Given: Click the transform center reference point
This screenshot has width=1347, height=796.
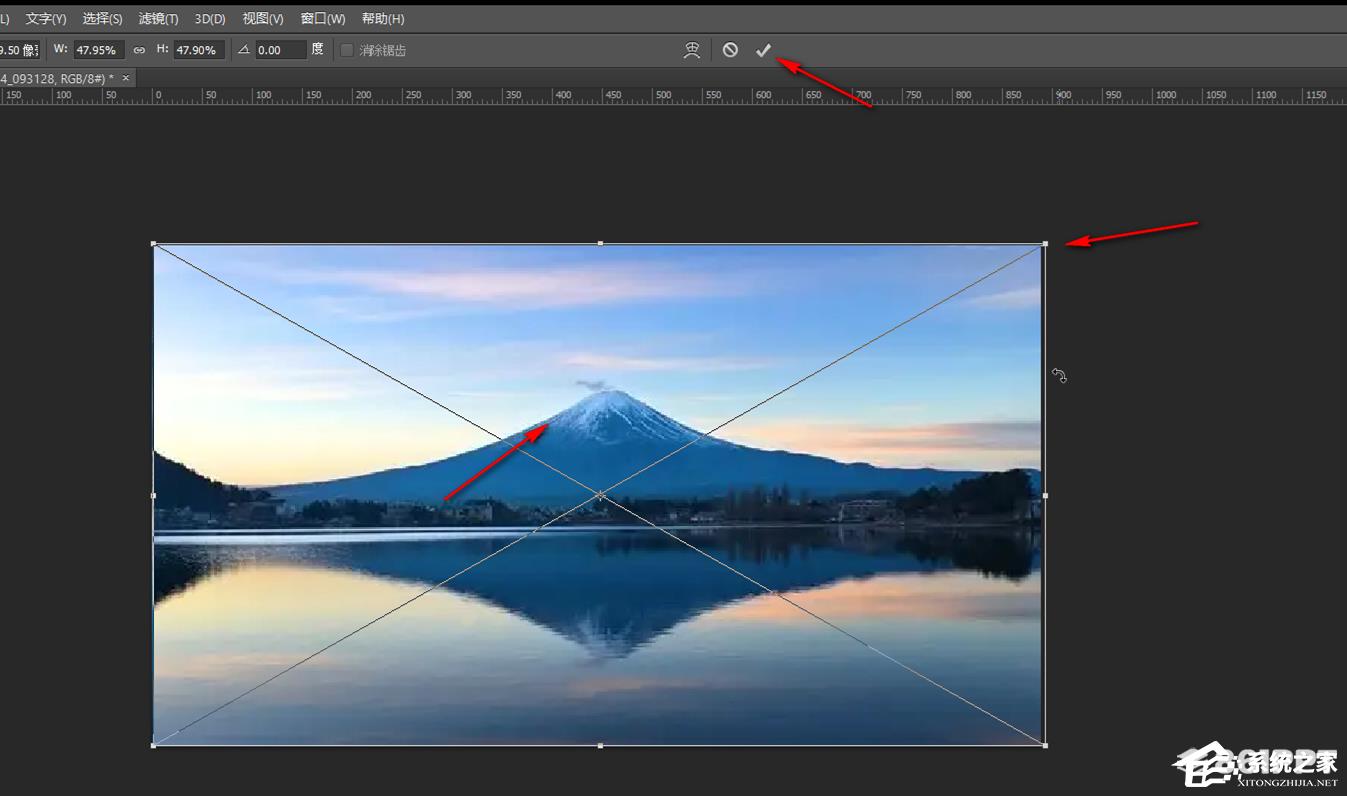Looking at the screenshot, I should (600, 495).
